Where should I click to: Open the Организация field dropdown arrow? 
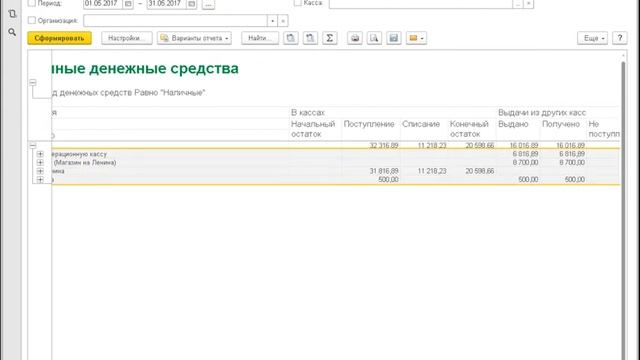coord(272,20)
